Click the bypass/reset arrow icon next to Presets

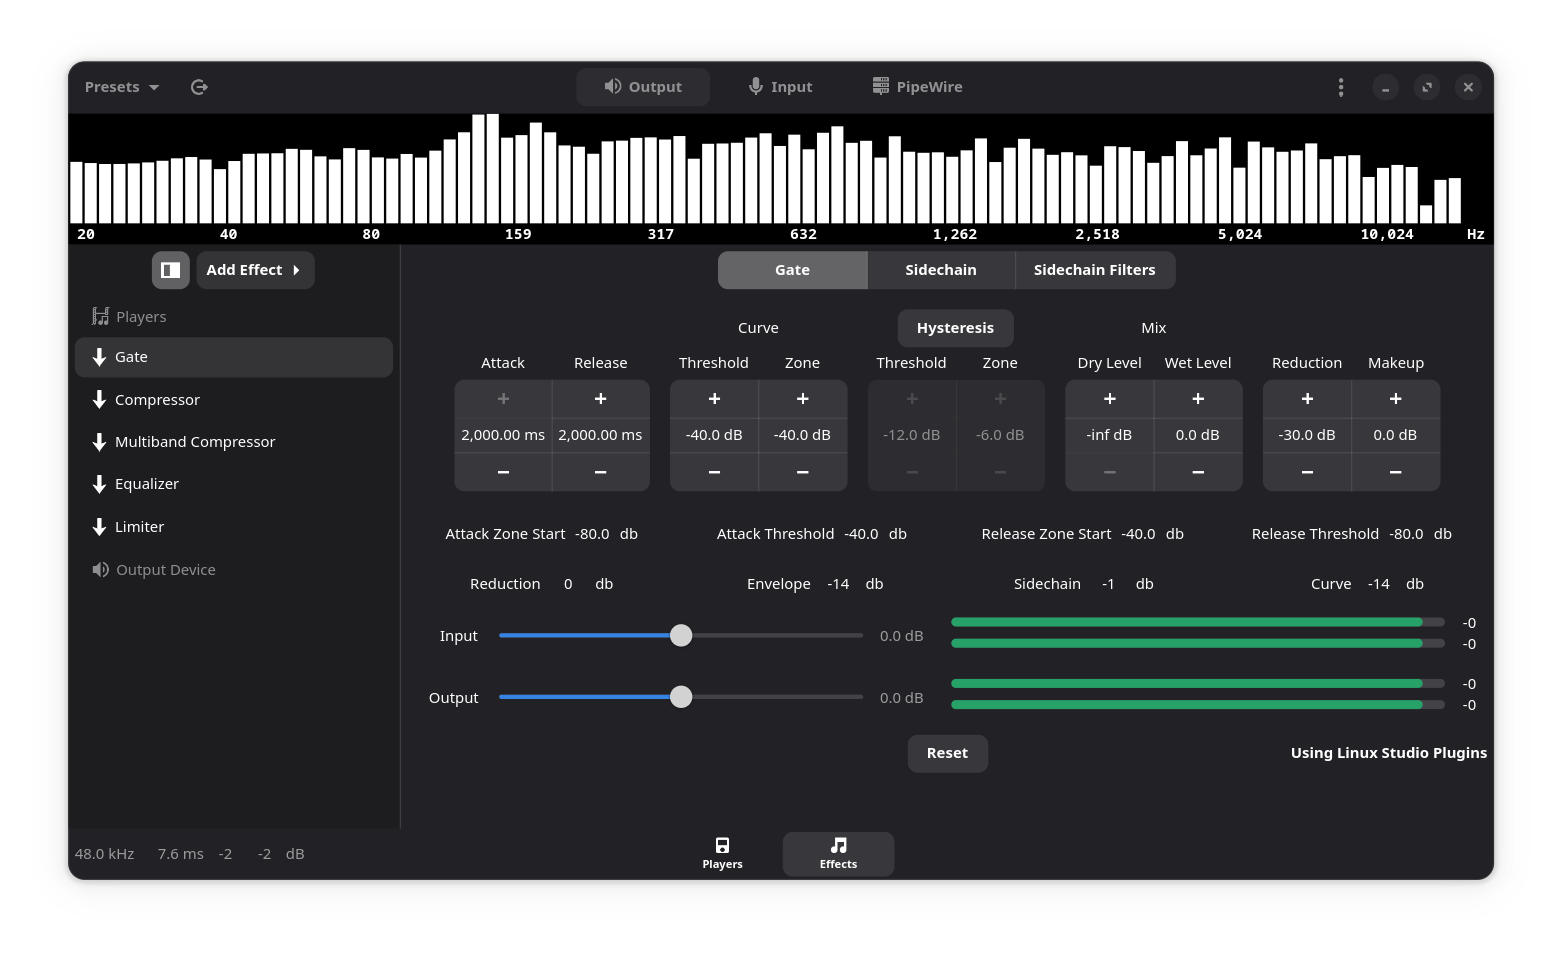[199, 87]
